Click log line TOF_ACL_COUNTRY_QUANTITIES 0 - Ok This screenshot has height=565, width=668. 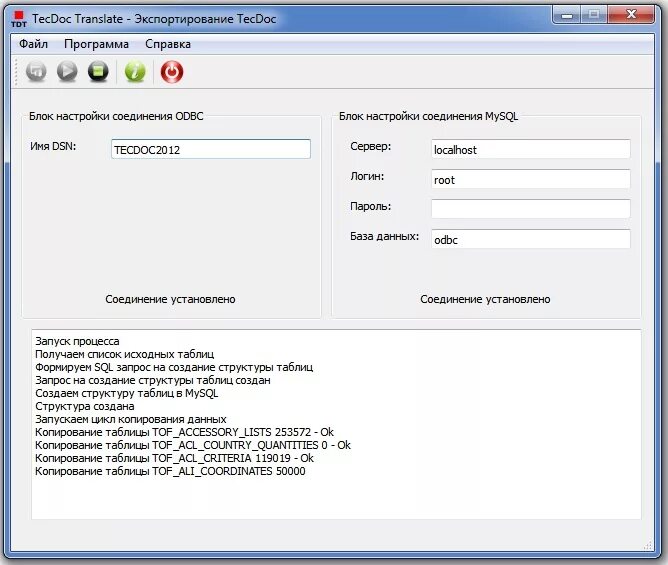coord(193,445)
